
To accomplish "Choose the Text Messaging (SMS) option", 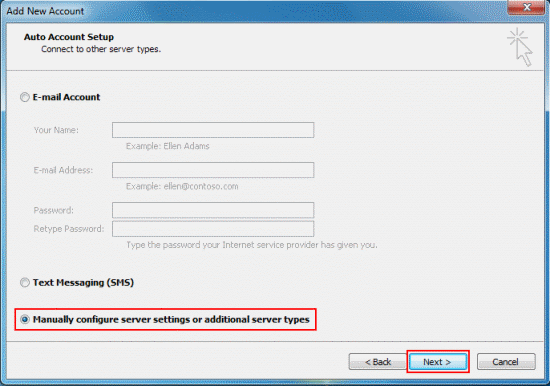I will pyautogui.click(x=25, y=282).
